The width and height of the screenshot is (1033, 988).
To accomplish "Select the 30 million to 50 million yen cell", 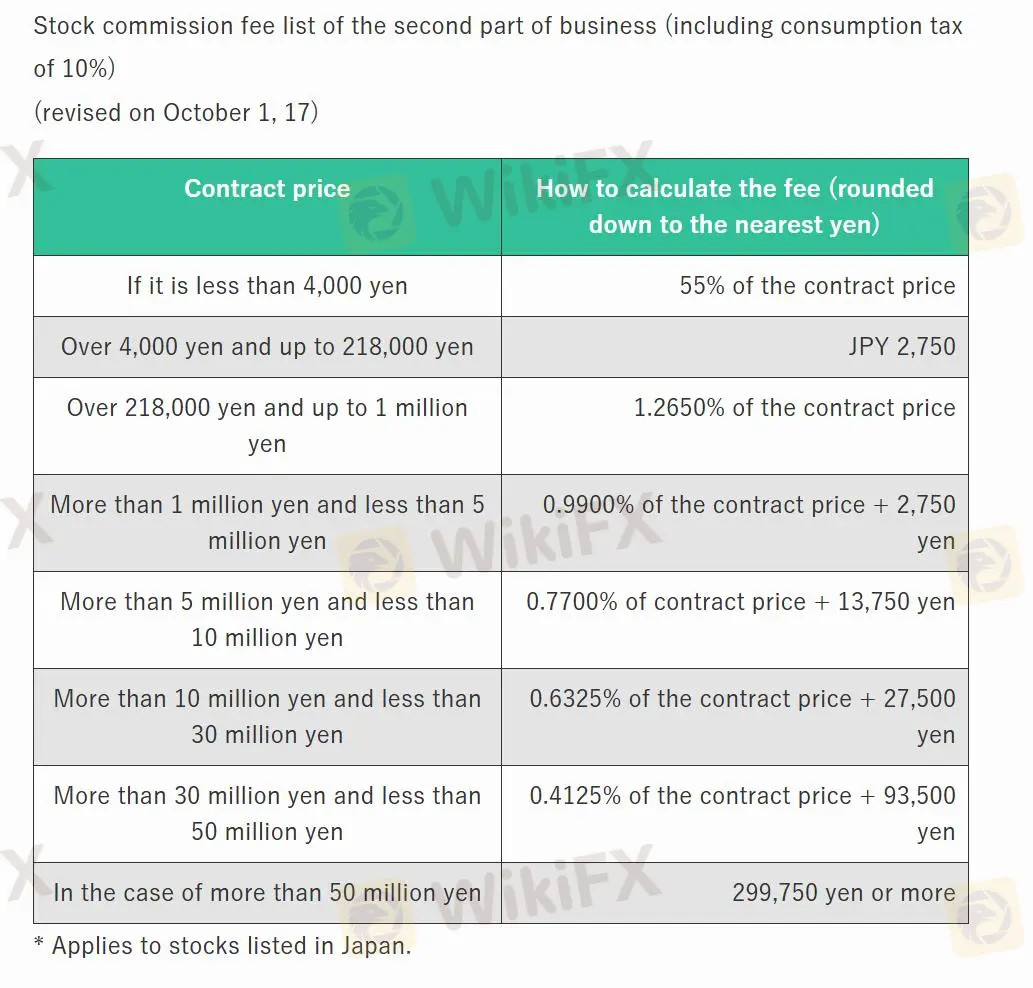I will tap(267, 814).
